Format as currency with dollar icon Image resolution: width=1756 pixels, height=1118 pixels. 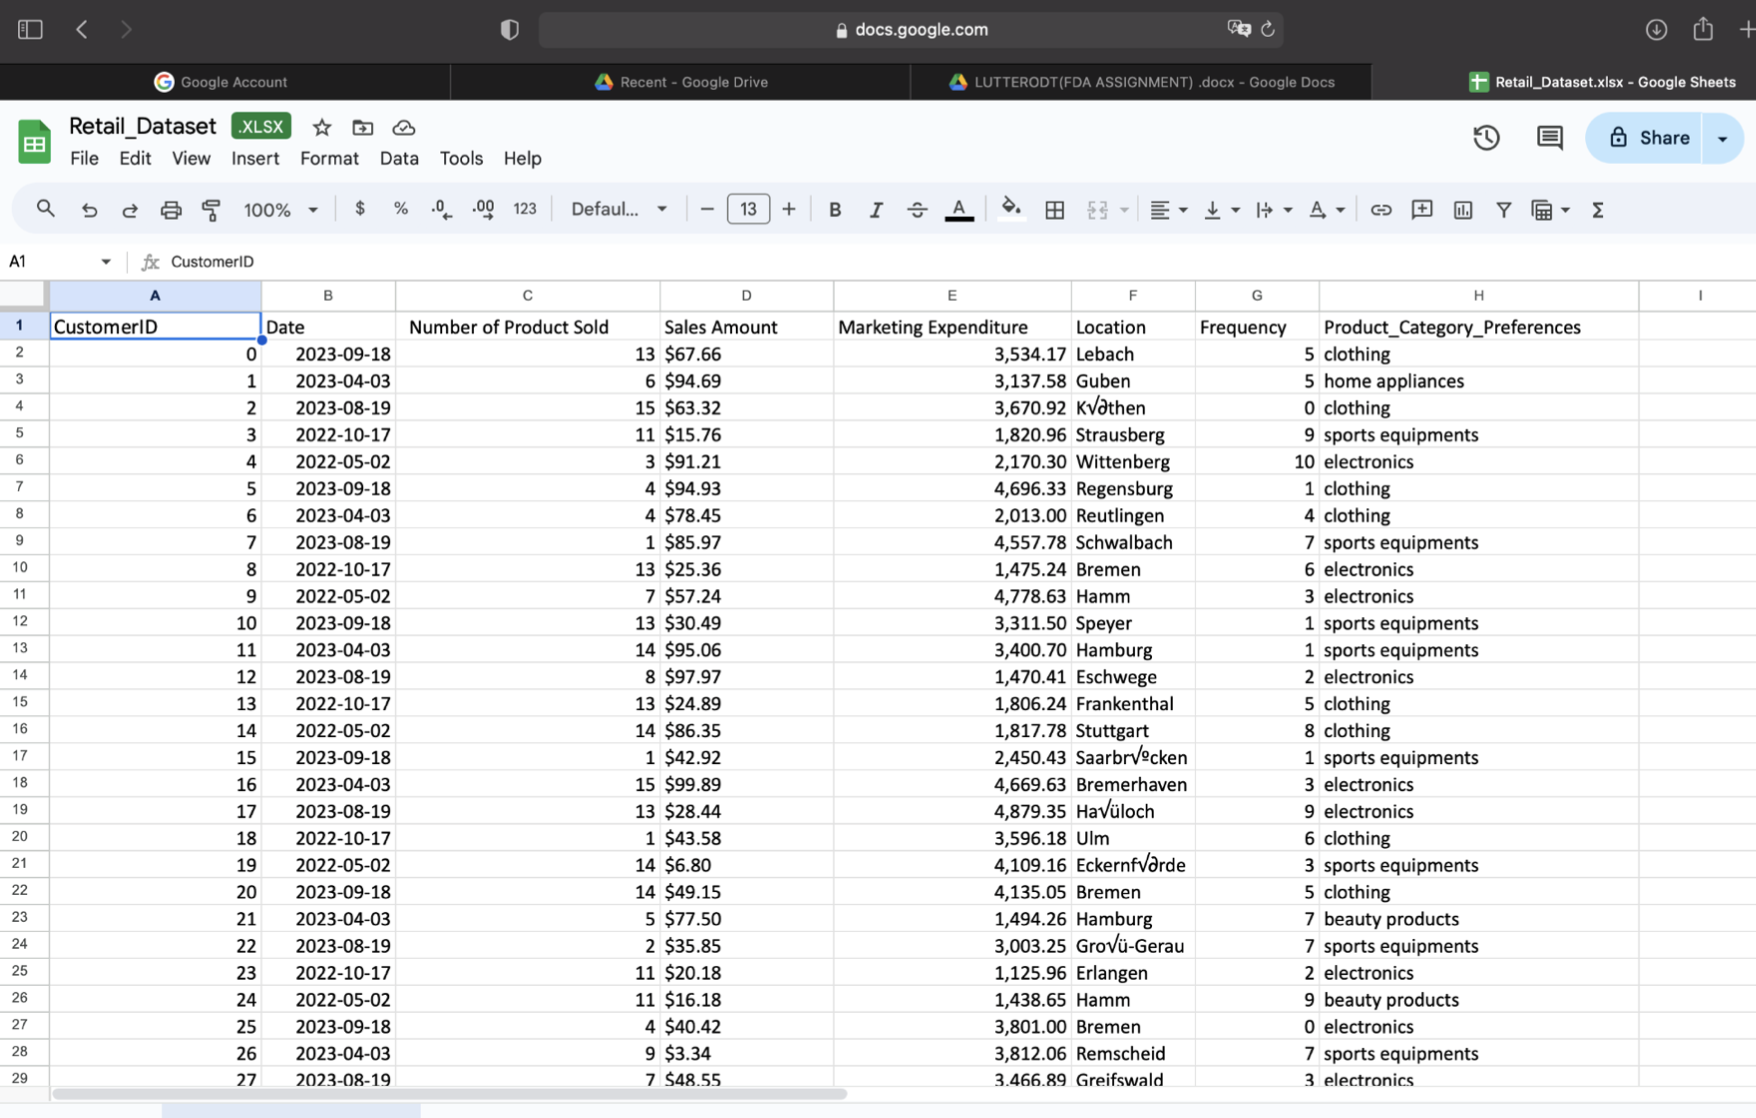coord(360,209)
